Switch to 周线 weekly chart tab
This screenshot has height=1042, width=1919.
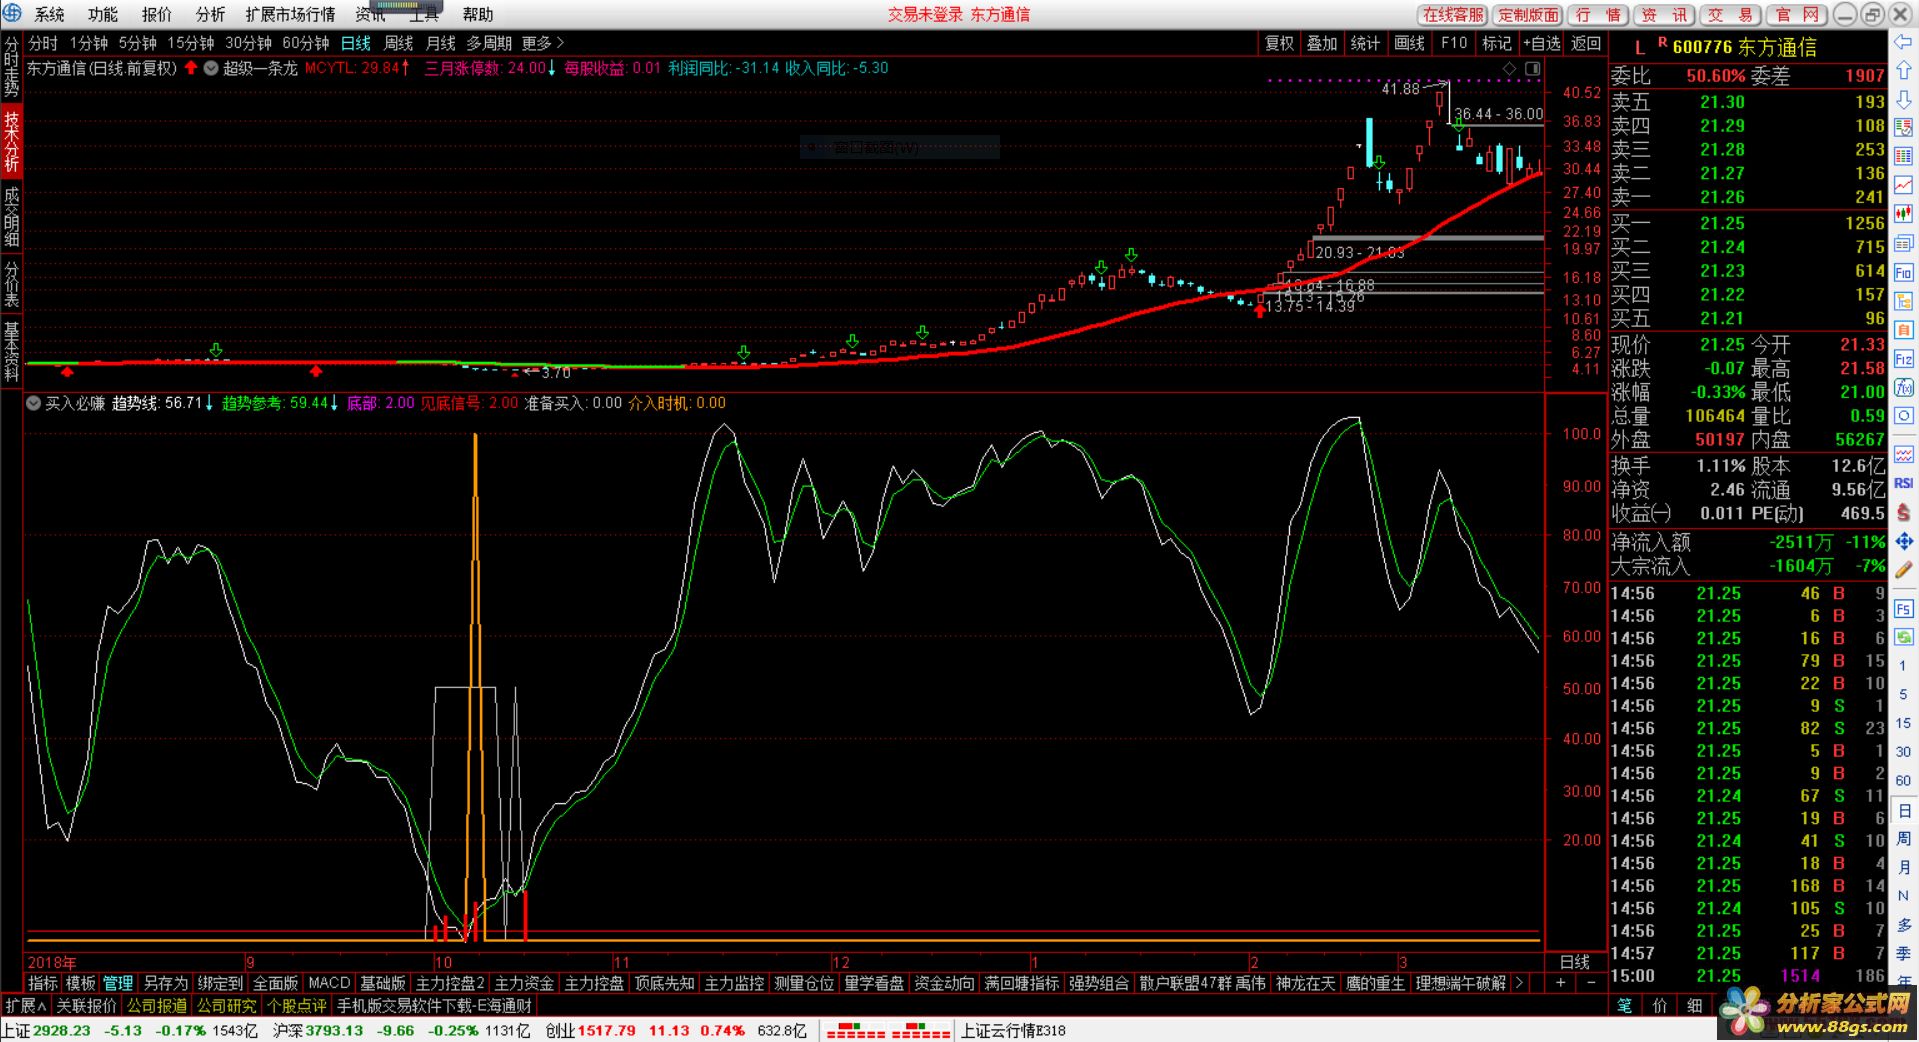(x=398, y=43)
